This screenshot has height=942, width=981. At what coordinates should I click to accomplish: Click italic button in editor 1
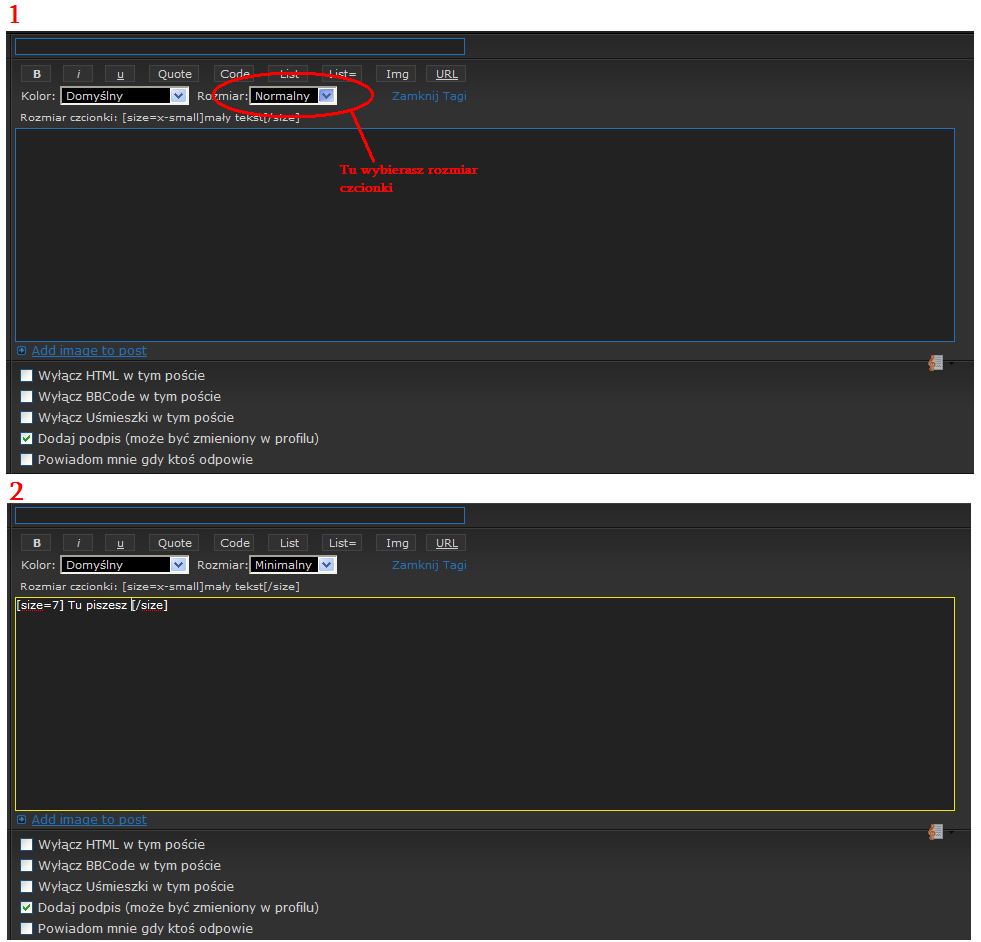pos(78,74)
